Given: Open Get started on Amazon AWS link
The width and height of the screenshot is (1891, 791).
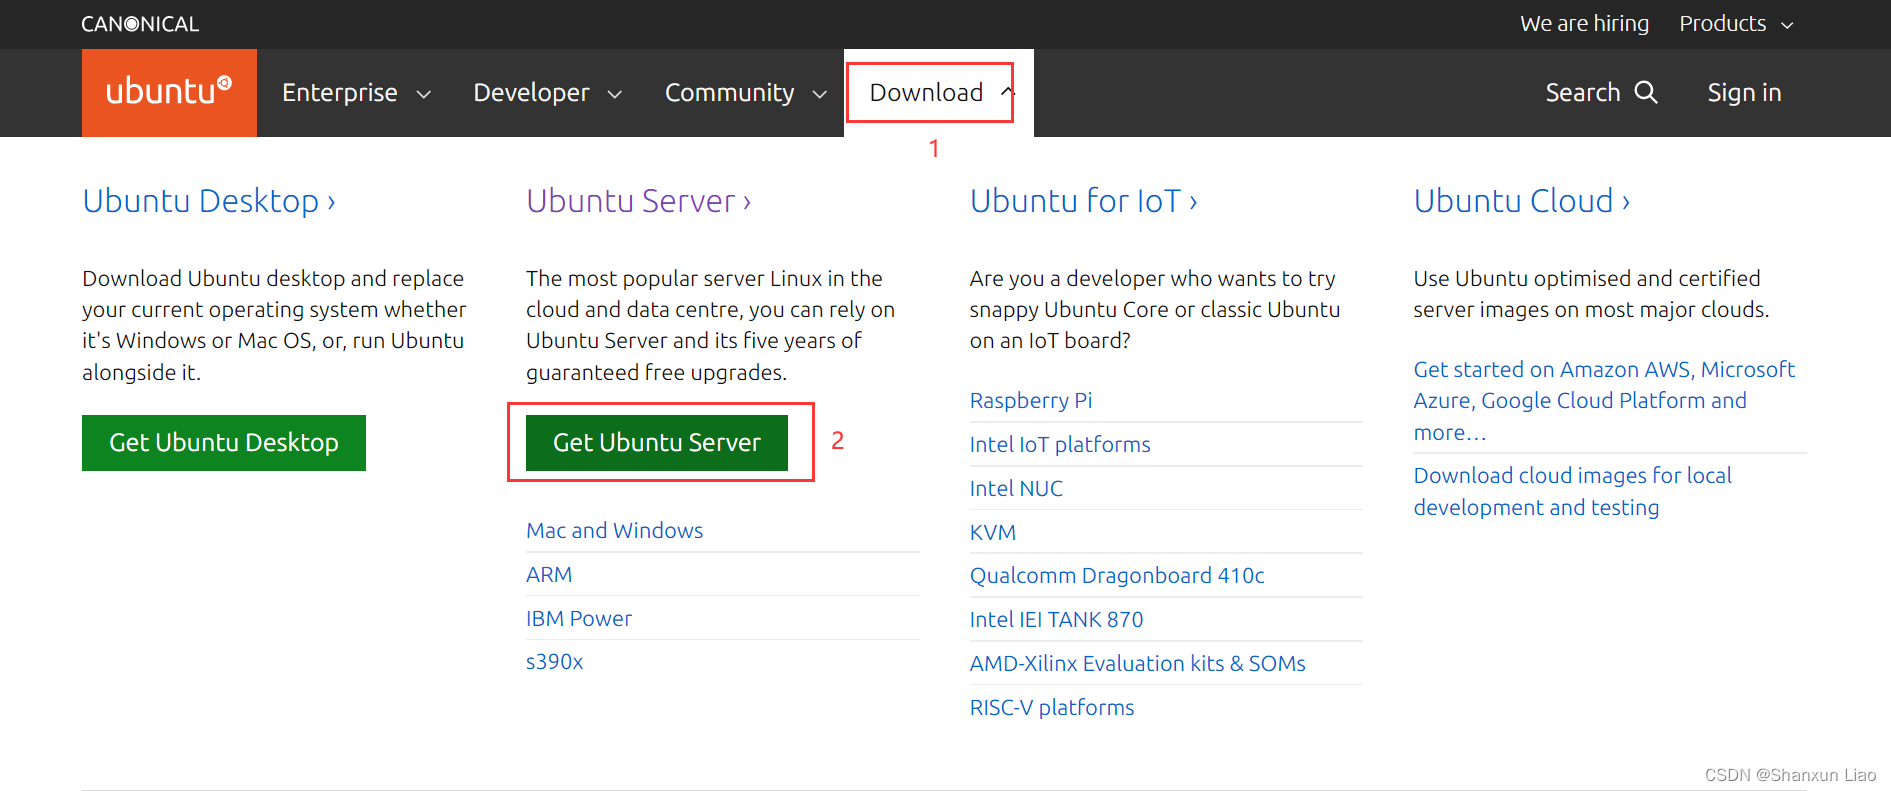Looking at the screenshot, I should [x=1604, y=401].
